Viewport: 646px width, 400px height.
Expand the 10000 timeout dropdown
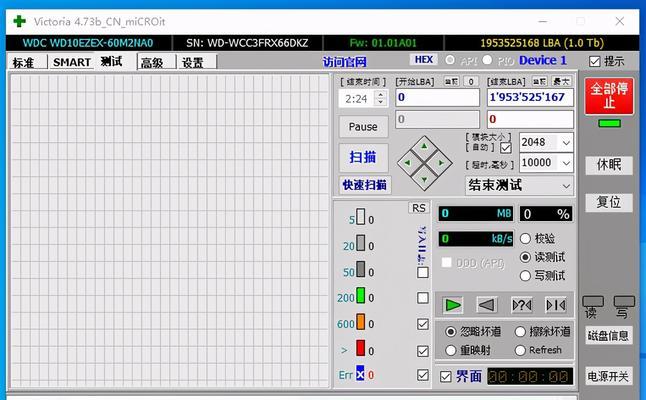tap(566, 163)
